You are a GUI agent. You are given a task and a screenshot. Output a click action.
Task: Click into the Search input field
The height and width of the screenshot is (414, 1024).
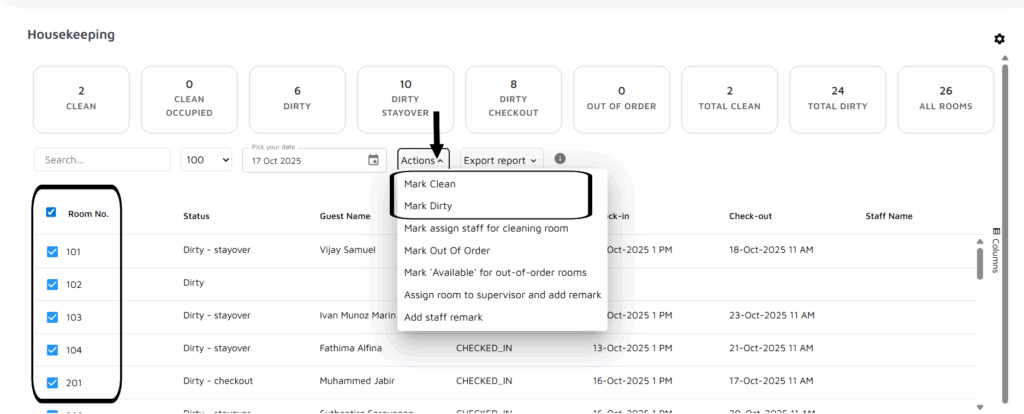click(102, 160)
